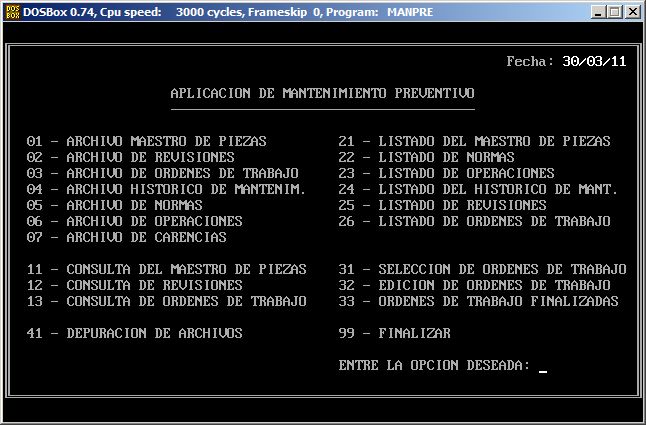Select option 01 Archivo Maestro de Piezas

pyautogui.click(x=146, y=142)
